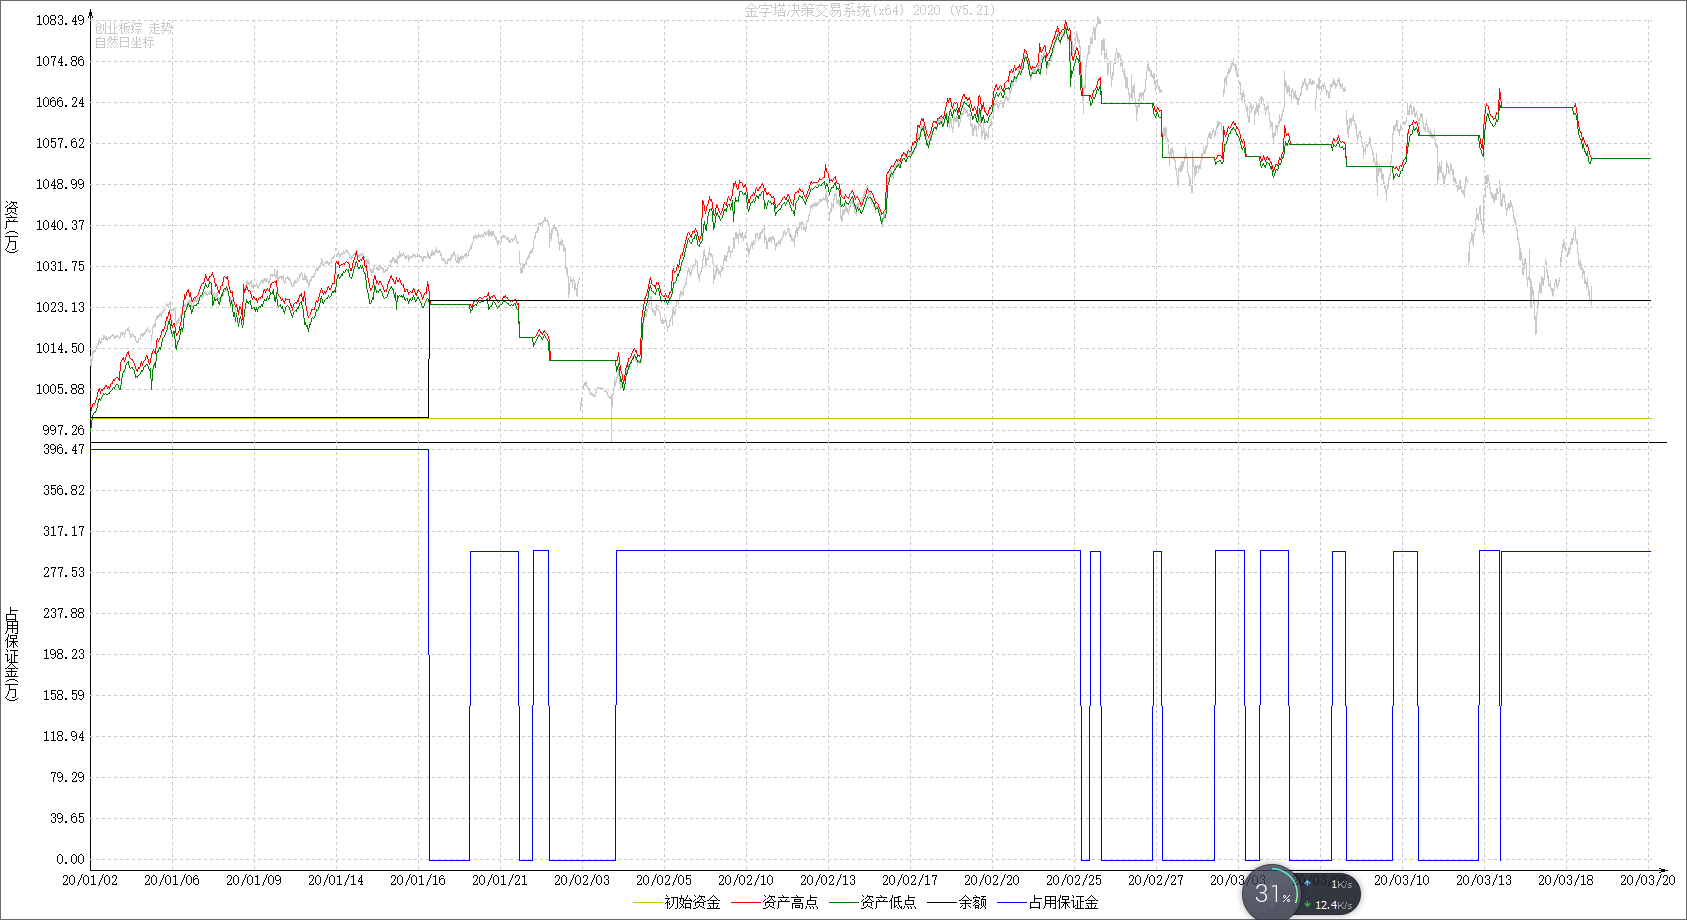Image resolution: width=1687 pixels, height=920 pixels.
Task: Click the 20/02/10 date label
Action: coord(746,880)
